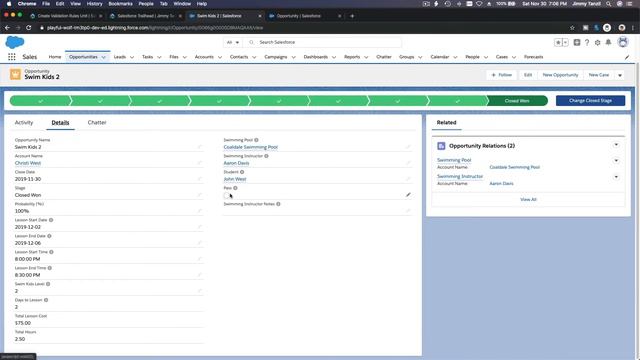640x360 pixels.
Task: Click the Change Closed Stage button
Action: pos(590,100)
